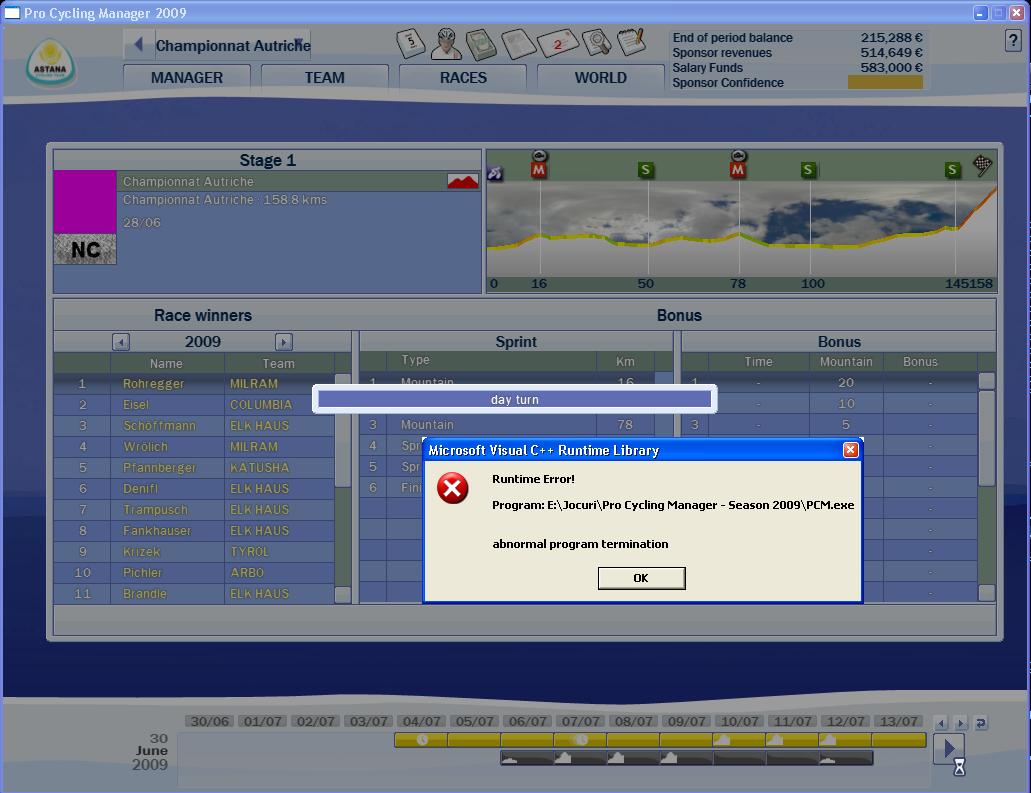Select the 10/07 date on the timeline
Viewport: 1031px width, 793px height.
point(739,721)
